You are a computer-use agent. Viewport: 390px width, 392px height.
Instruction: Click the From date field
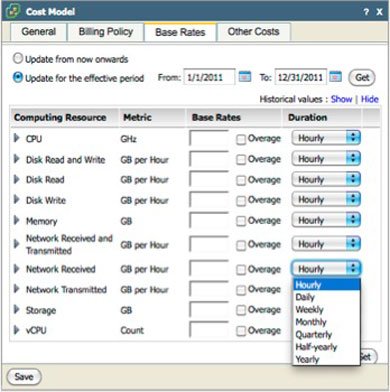tap(209, 77)
